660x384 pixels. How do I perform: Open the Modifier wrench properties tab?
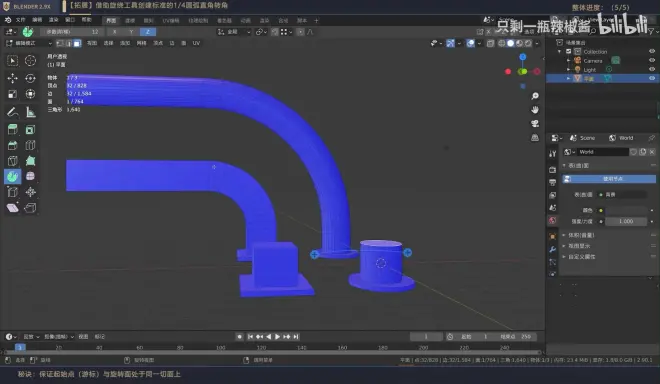pyautogui.click(x=552, y=249)
